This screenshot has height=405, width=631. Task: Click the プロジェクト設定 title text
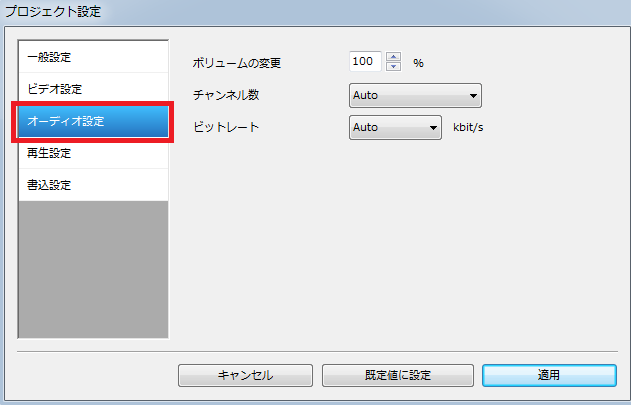pyautogui.click(x=53, y=11)
